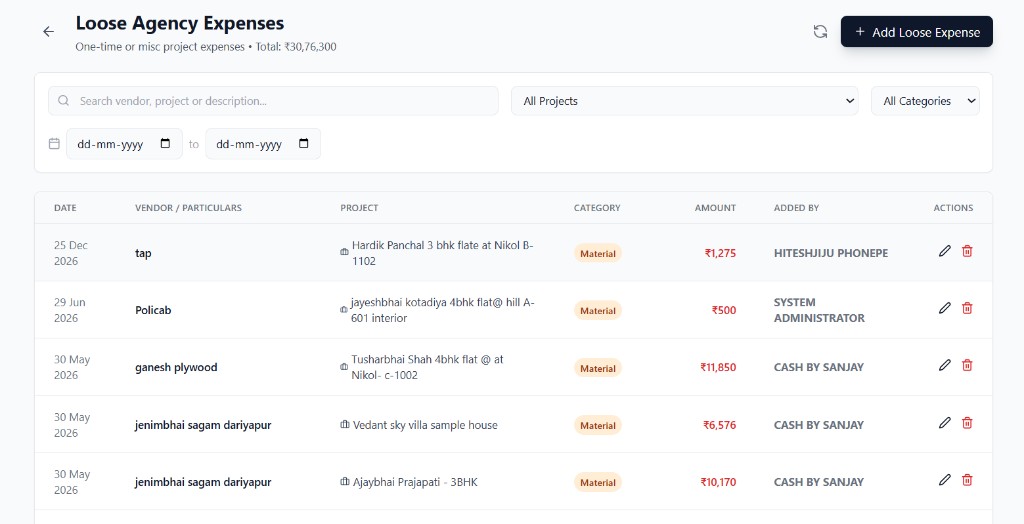Image resolution: width=1024 pixels, height=524 pixels.
Task: Delete the Ajaybhai Prajapati expense row
Action: coord(967,480)
